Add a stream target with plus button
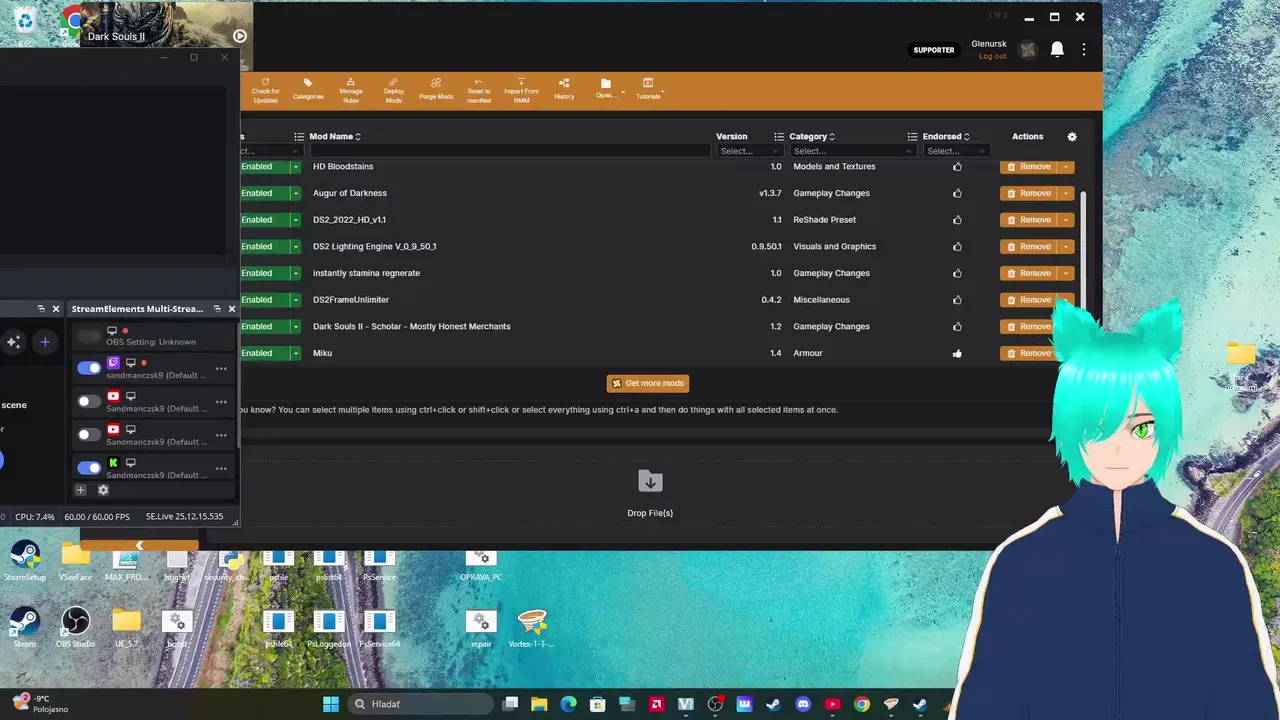Image resolution: width=1280 pixels, height=720 pixels. [x=81, y=490]
